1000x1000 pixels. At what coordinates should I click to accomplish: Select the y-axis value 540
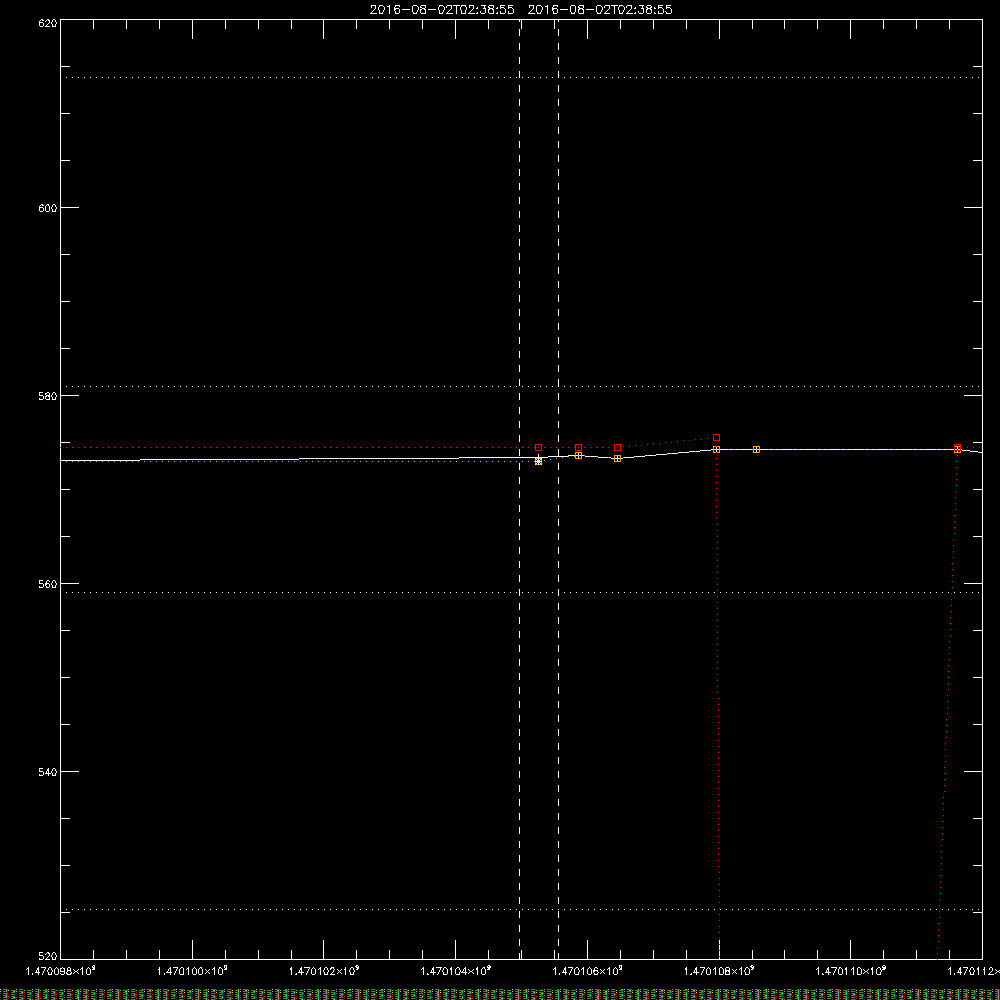click(x=48, y=772)
